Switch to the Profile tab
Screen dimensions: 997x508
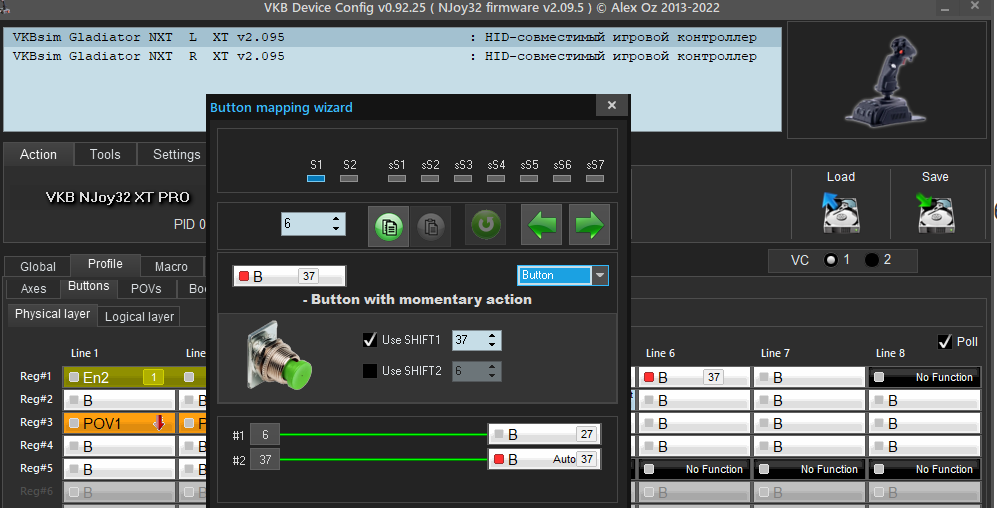pyautogui.click(x=105, y=264)
